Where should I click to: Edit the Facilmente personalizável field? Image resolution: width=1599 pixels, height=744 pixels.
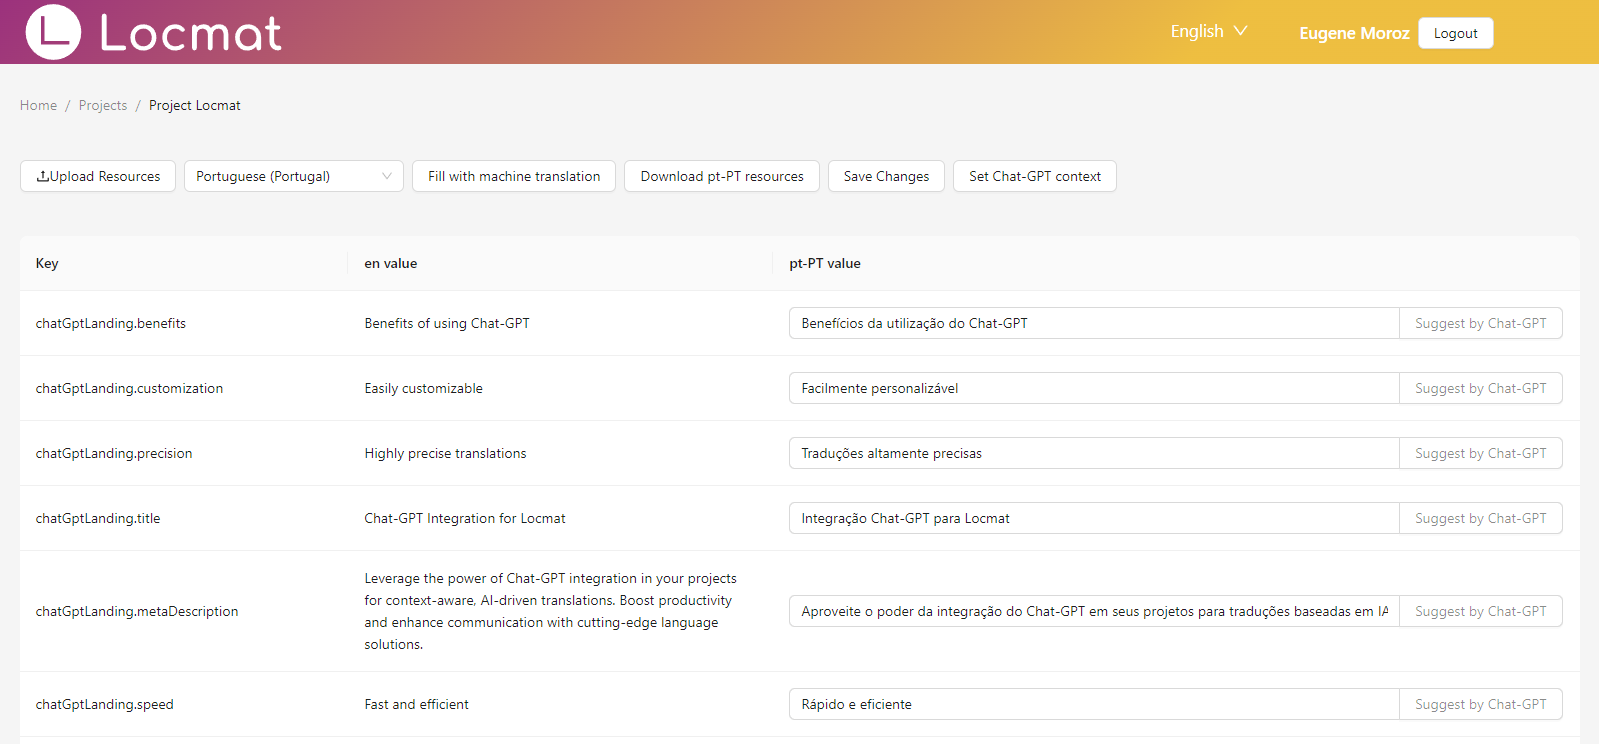point(1094,388)
